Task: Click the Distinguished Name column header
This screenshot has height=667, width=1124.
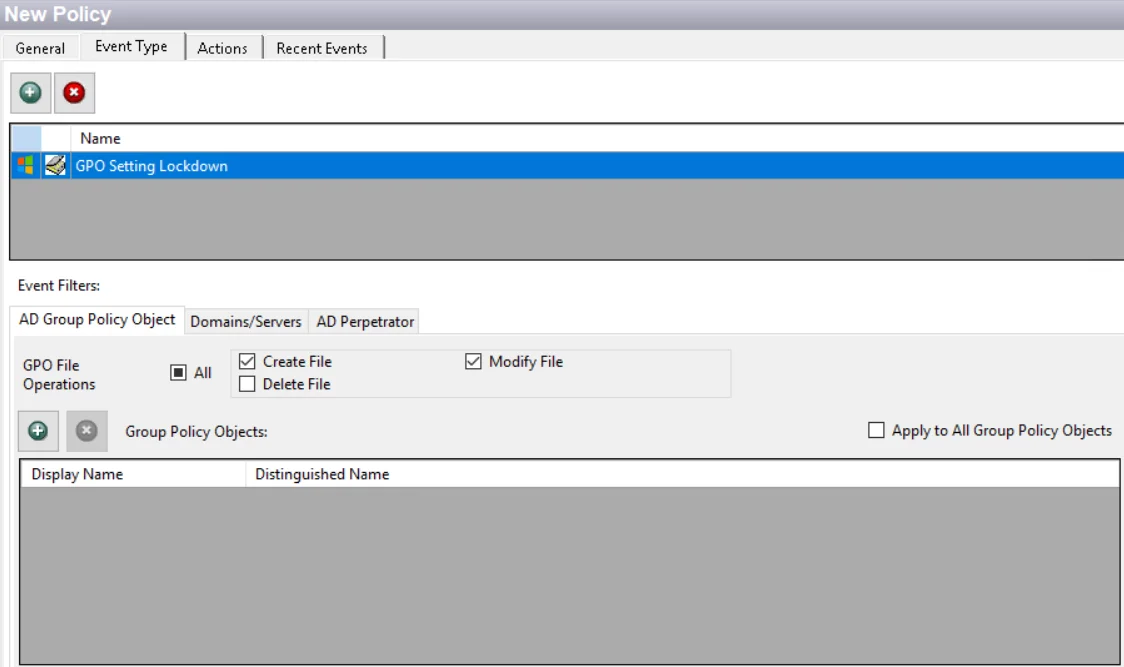Action: (682, 474)
